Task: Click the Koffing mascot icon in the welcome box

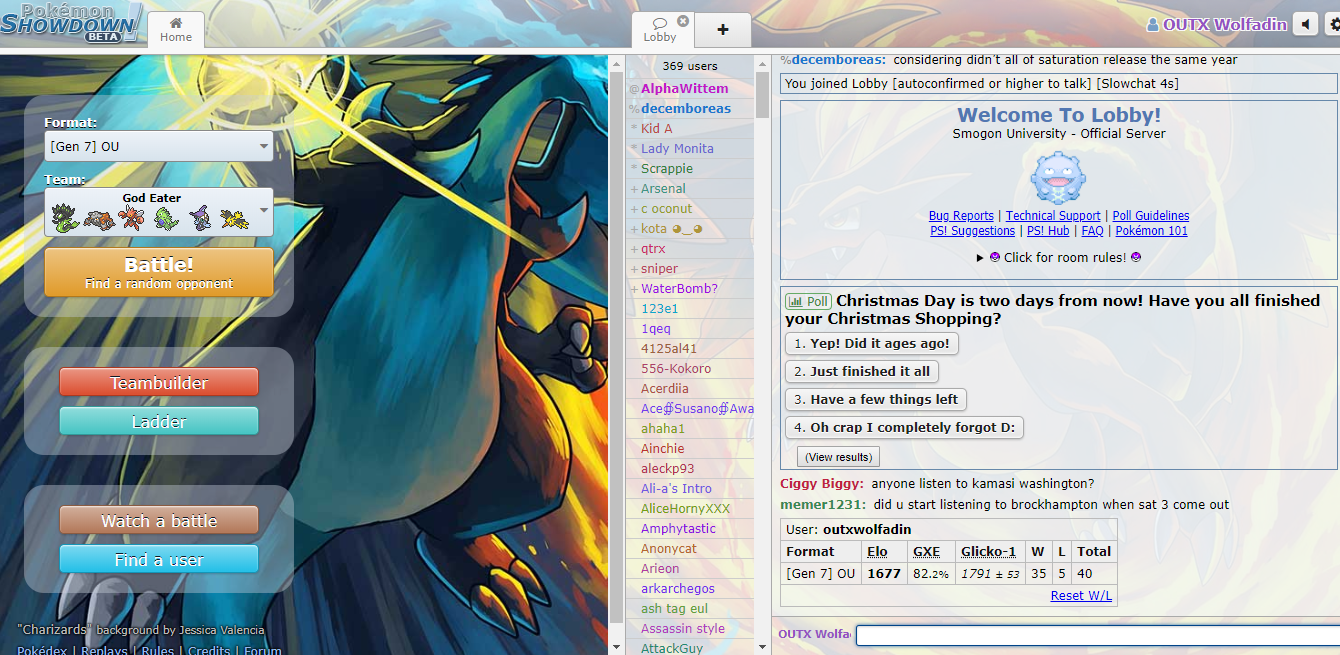Action: click(x=1058, y=178)
